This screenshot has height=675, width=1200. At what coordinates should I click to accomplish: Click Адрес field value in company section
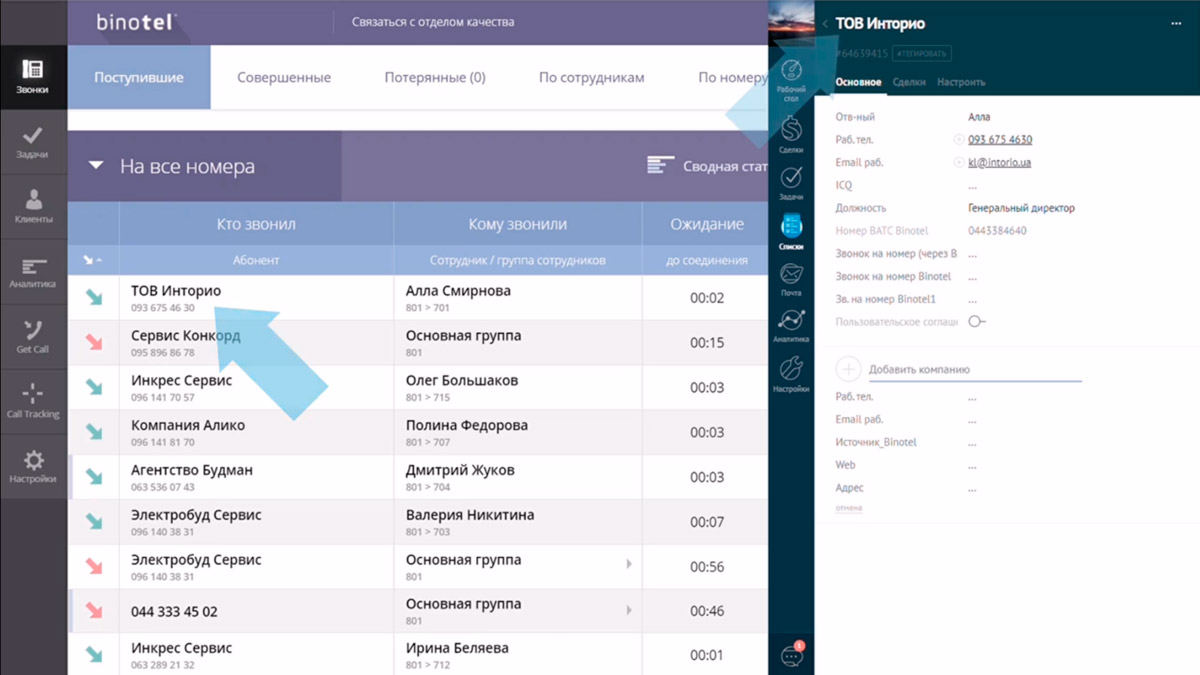point(973,488)
